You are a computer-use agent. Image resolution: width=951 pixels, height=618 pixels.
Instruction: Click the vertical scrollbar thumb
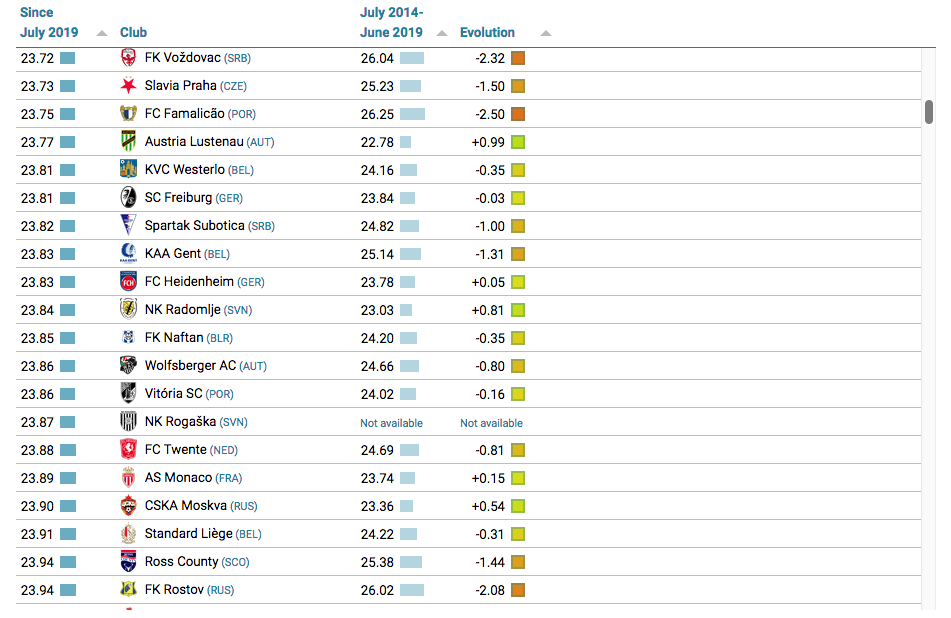point(929,111)
